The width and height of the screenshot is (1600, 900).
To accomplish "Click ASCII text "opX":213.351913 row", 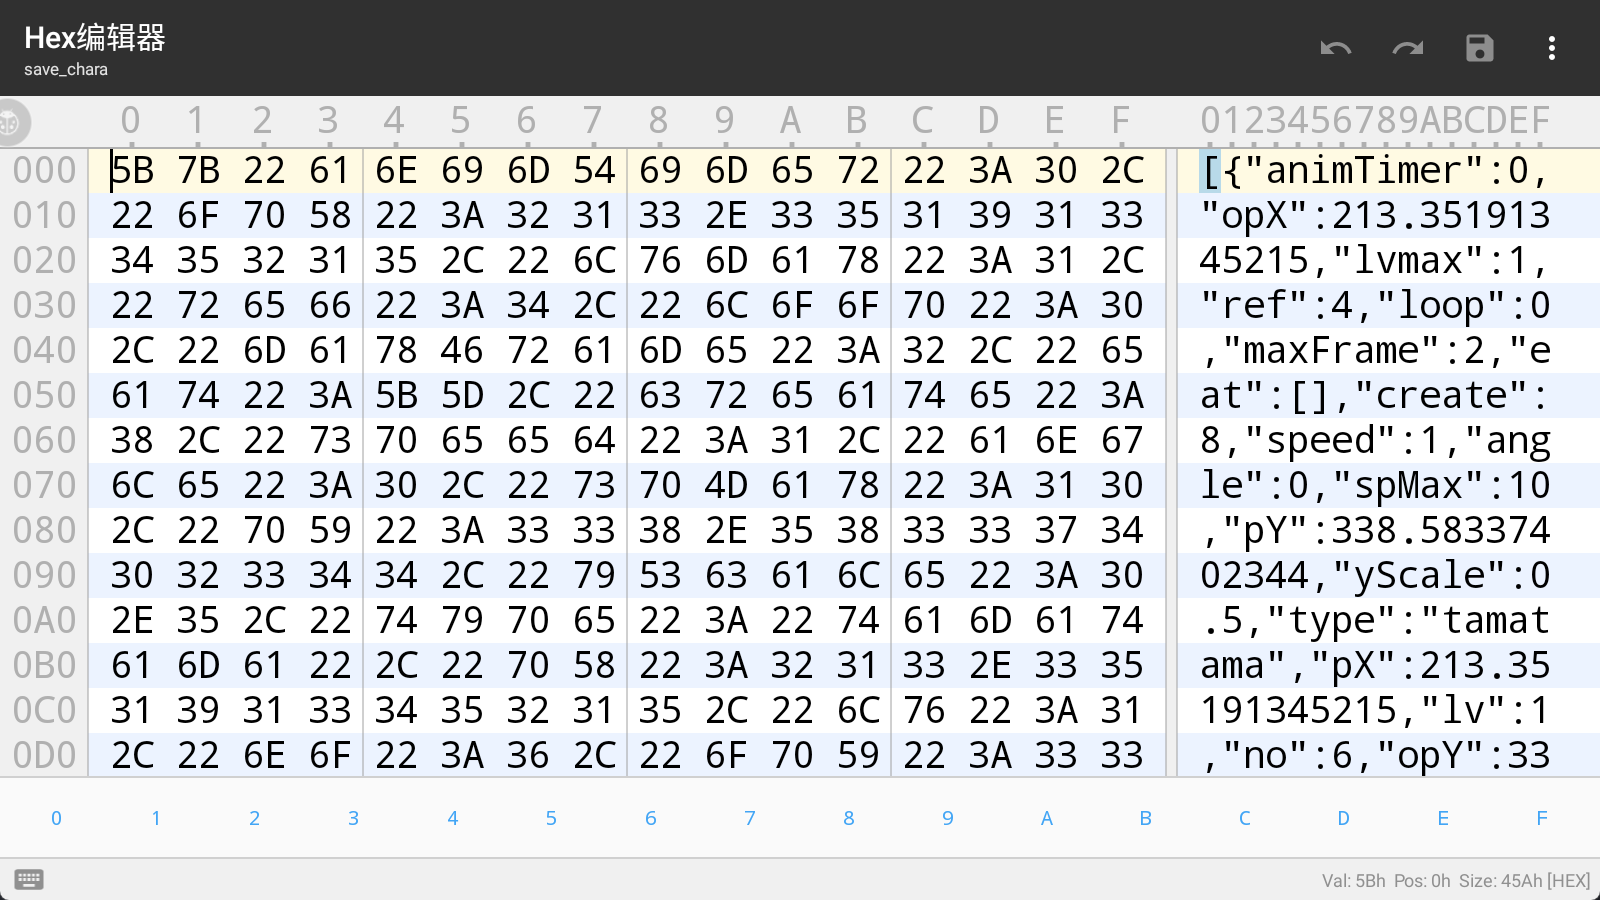I will [1375, 216].
